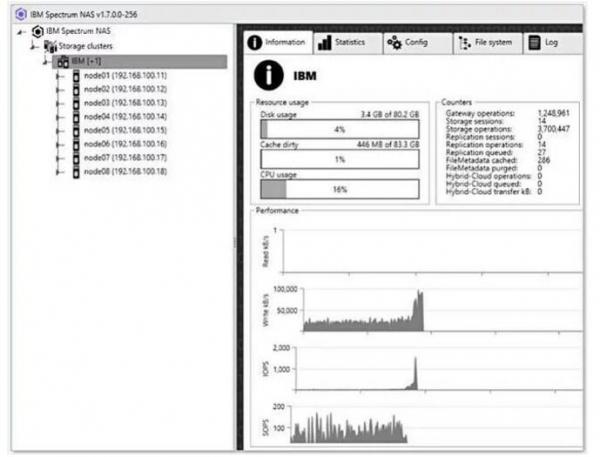Select node02 (192.168.100.12) in the tree

[125, 89]
